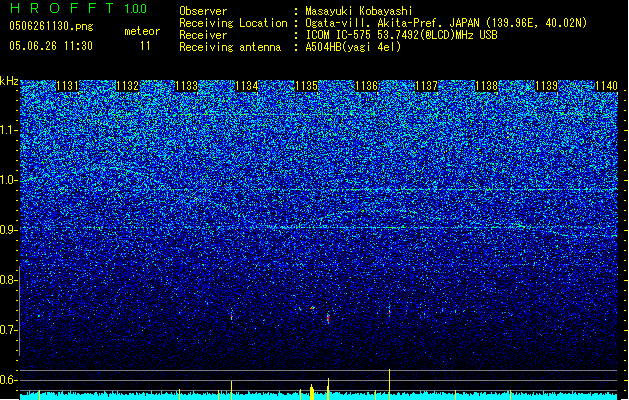Select the filename 0506261130.png
The height and width of the screenshot is (400, 629).
point(51,26)
